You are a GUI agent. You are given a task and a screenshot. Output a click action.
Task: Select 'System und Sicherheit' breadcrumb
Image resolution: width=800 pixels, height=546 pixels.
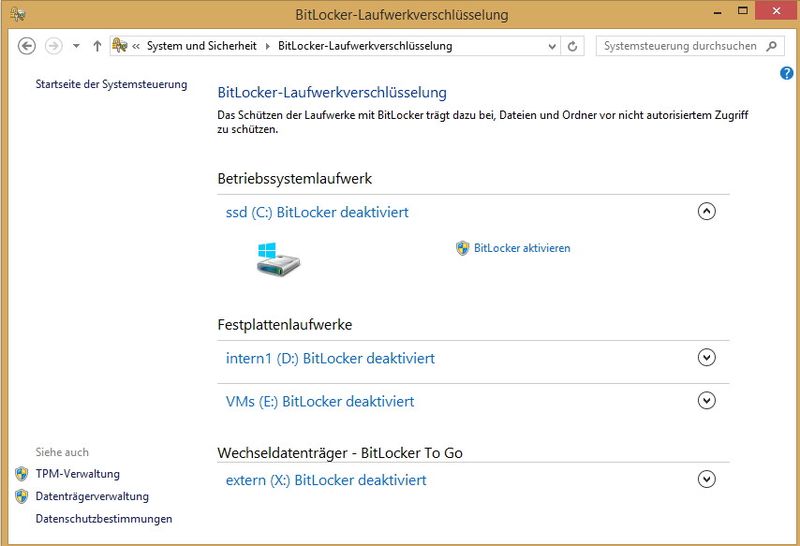pos(202,46)
